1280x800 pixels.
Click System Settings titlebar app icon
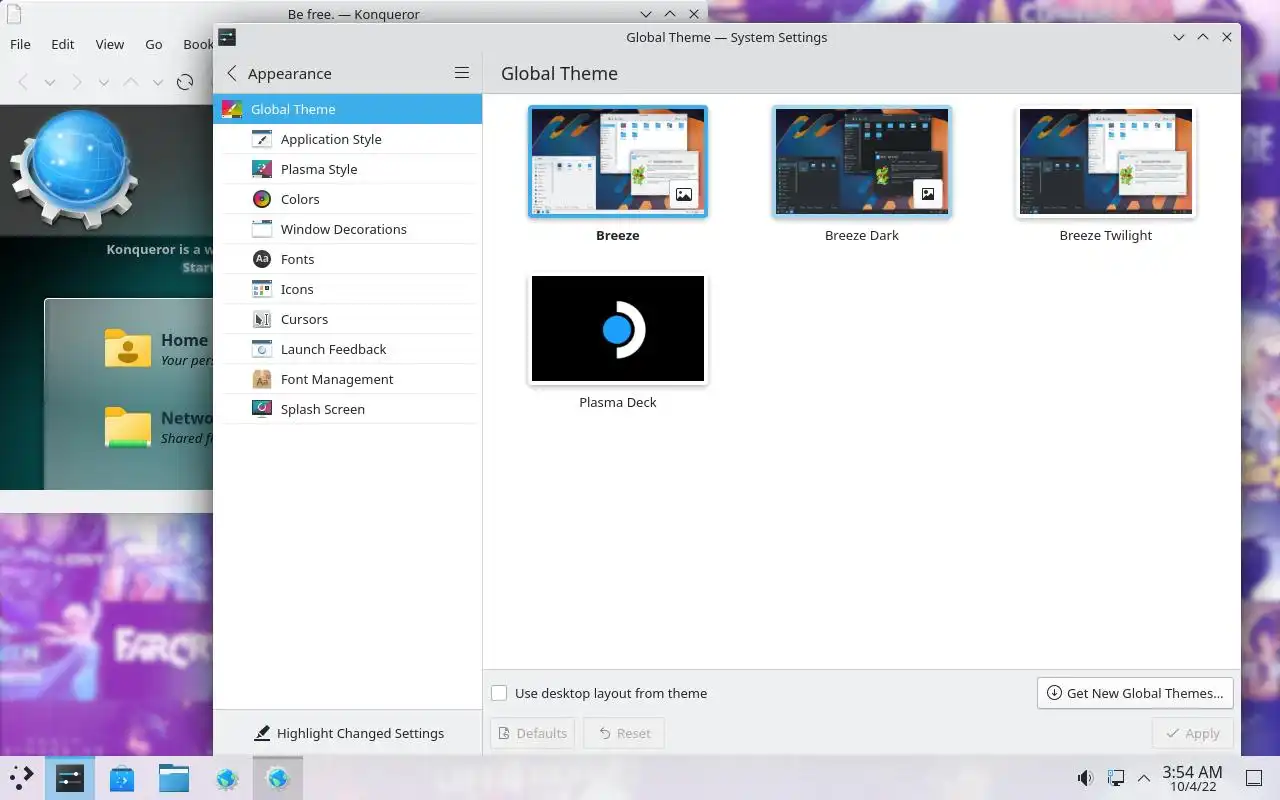(x=227, y=37)
